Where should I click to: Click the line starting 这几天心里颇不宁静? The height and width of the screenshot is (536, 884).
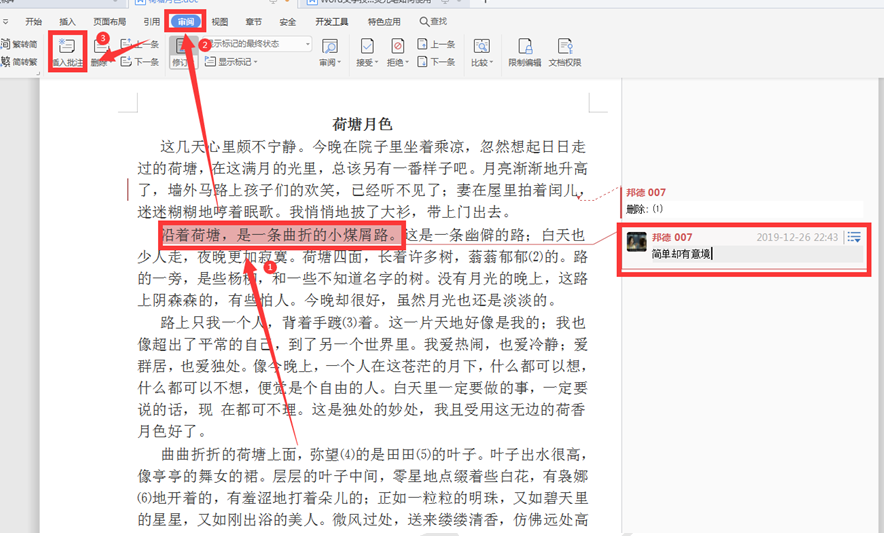pyautogui.click(x=374, y=147)
